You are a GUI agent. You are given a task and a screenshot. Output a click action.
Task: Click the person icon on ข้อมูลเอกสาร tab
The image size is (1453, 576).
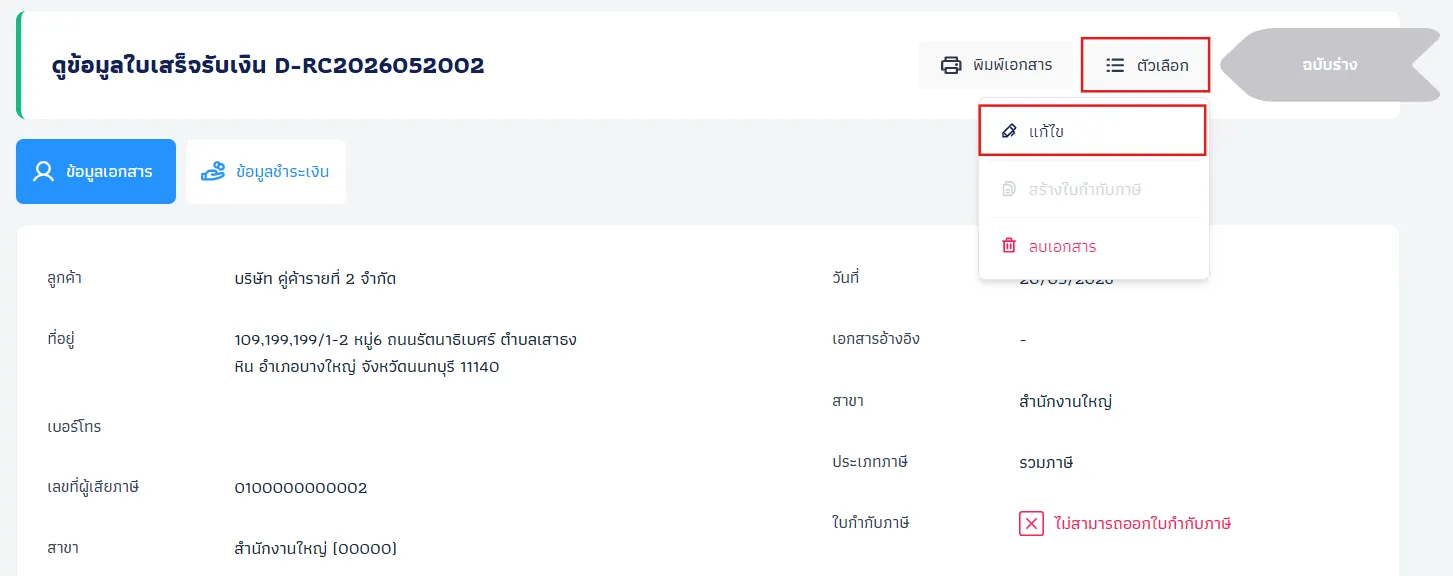[43, 171]
